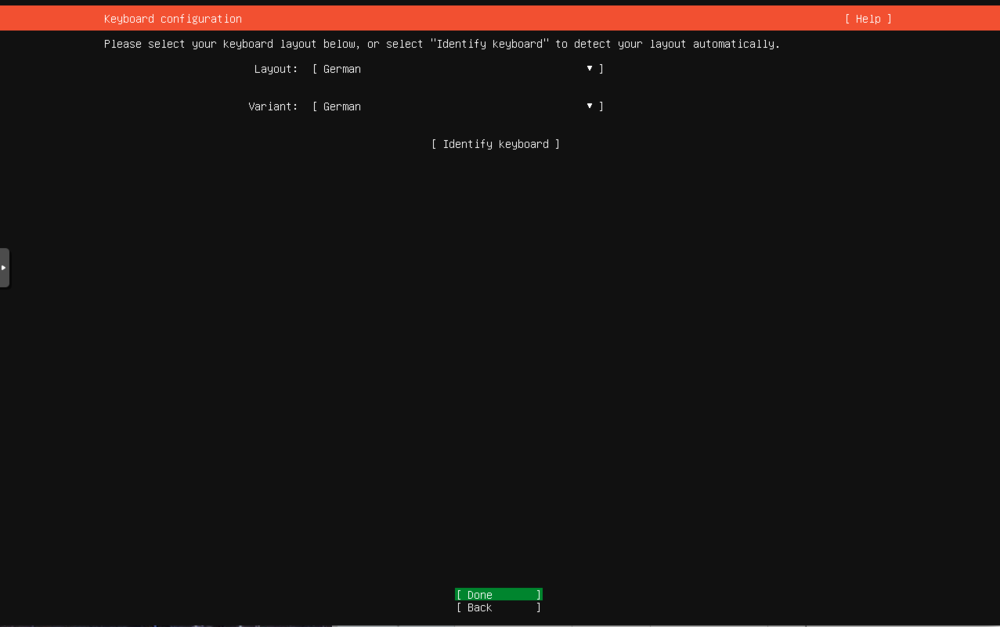The image size is (1000, 627).
Task: Select the Keyboard configuration title bar
Action: [171, 18]
